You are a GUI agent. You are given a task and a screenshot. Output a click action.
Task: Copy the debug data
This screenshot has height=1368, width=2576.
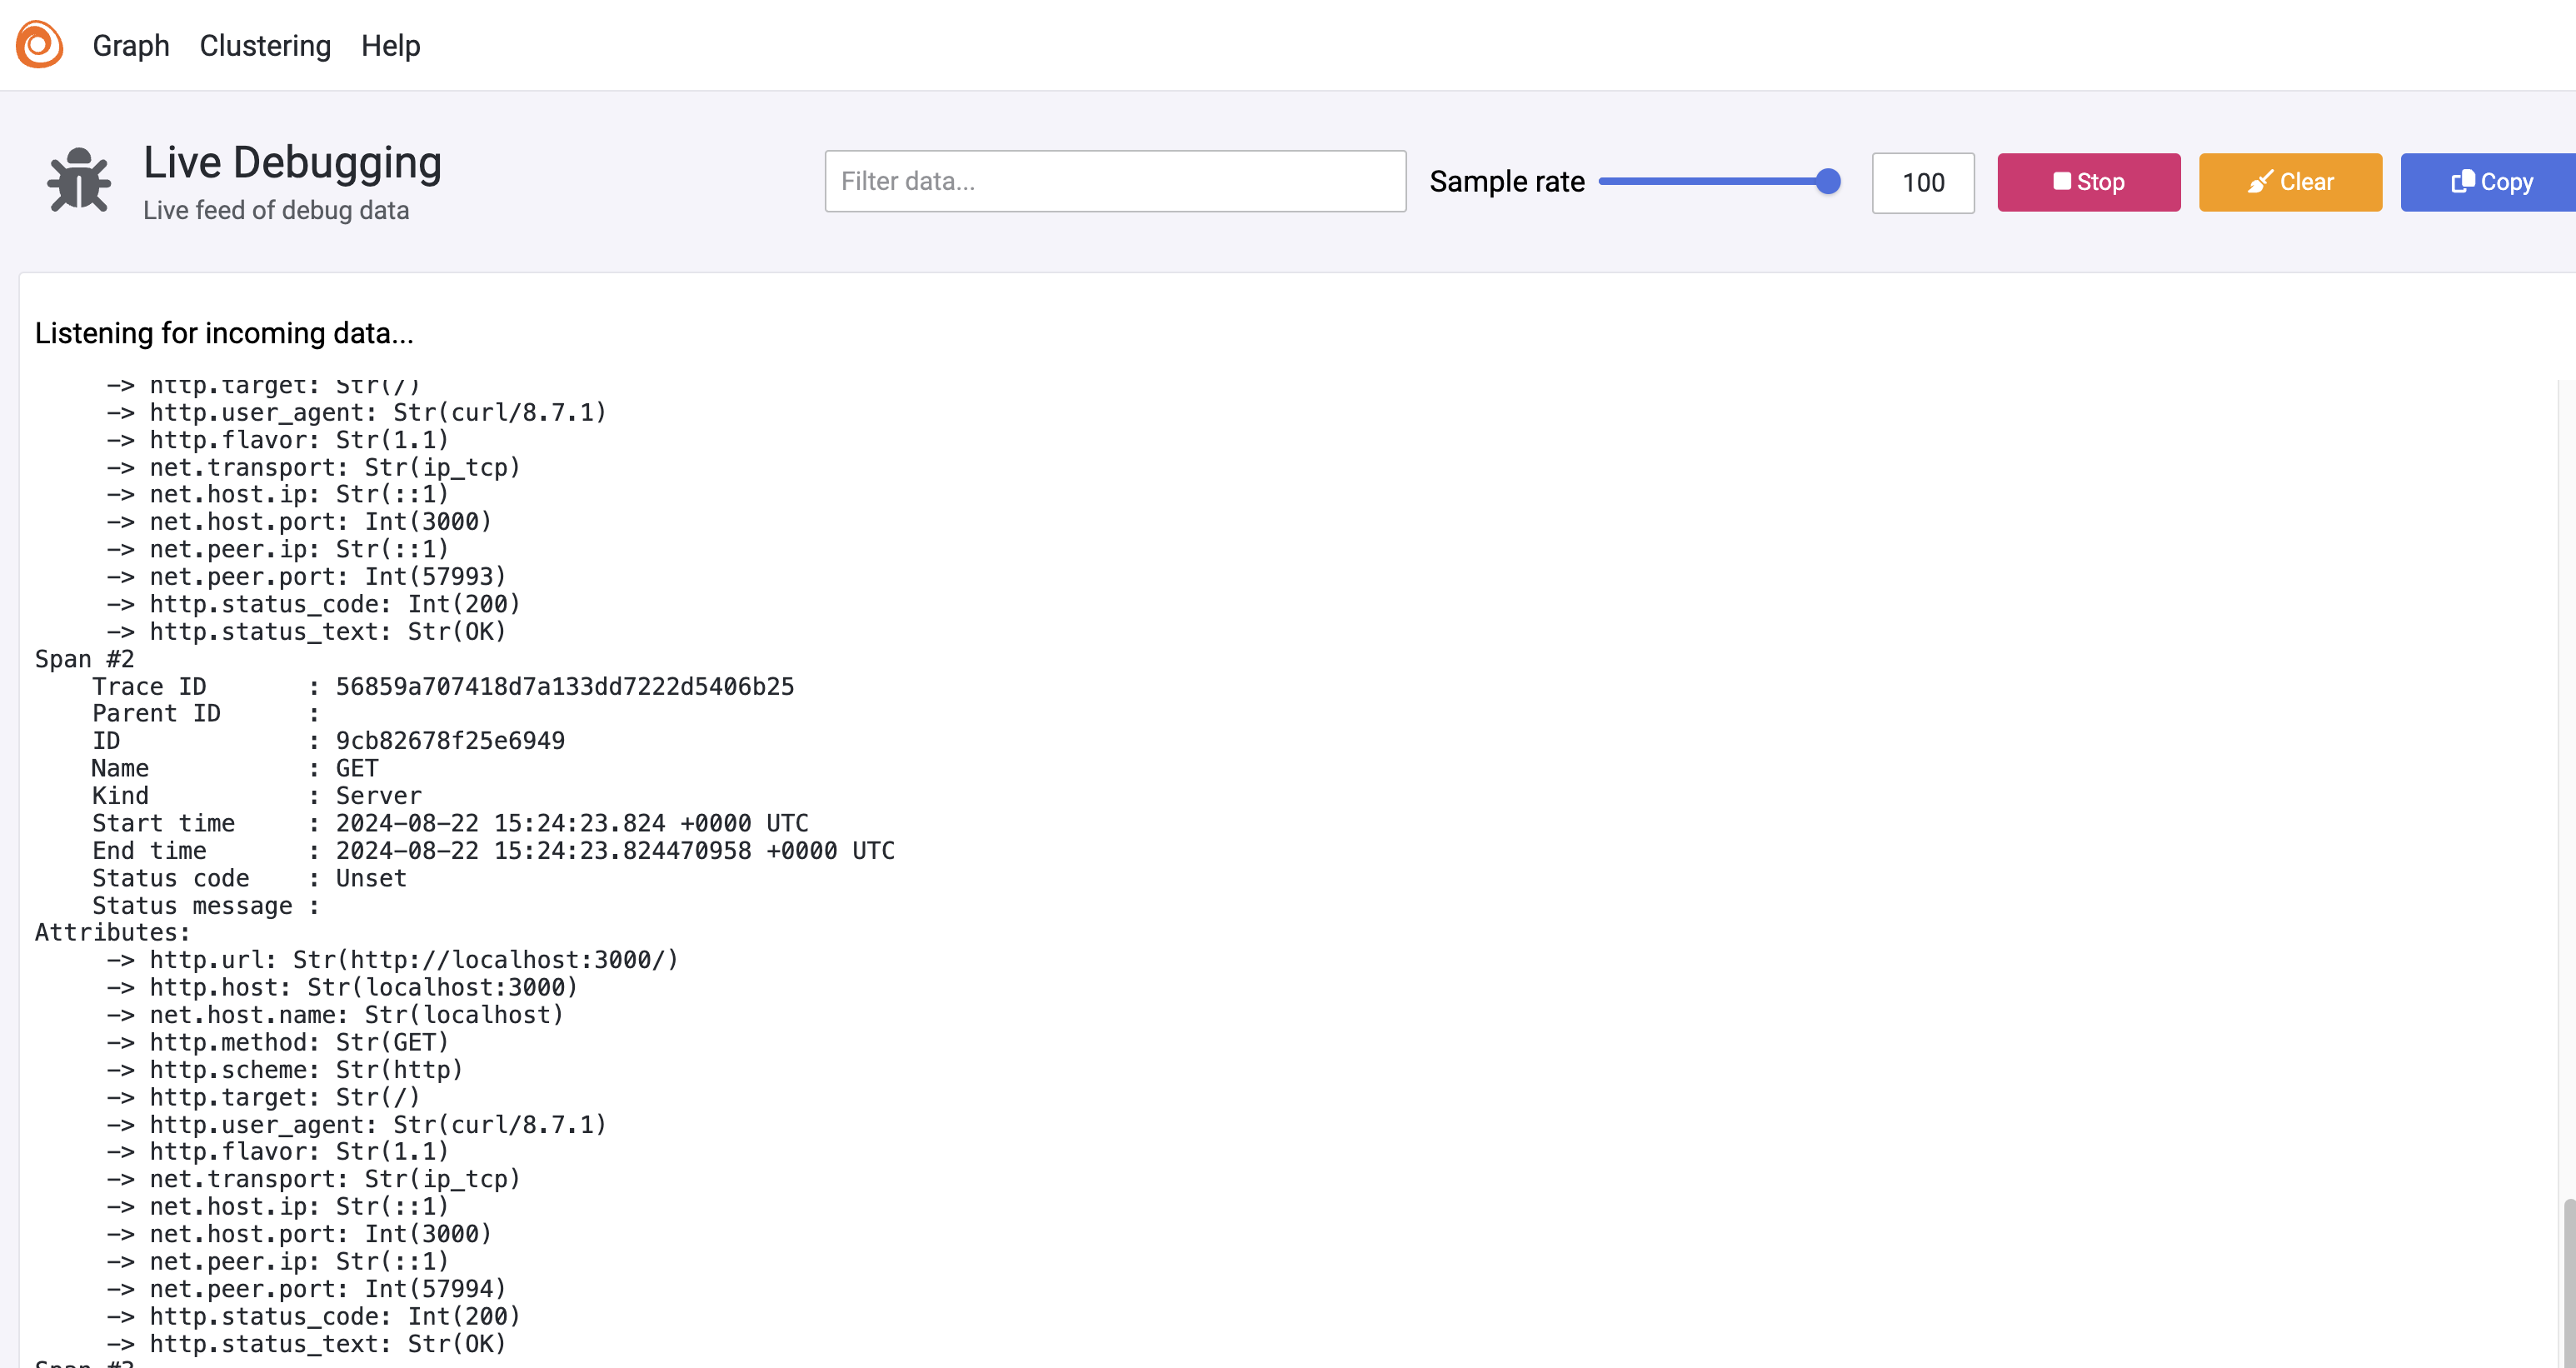[x=2488, y=182]
